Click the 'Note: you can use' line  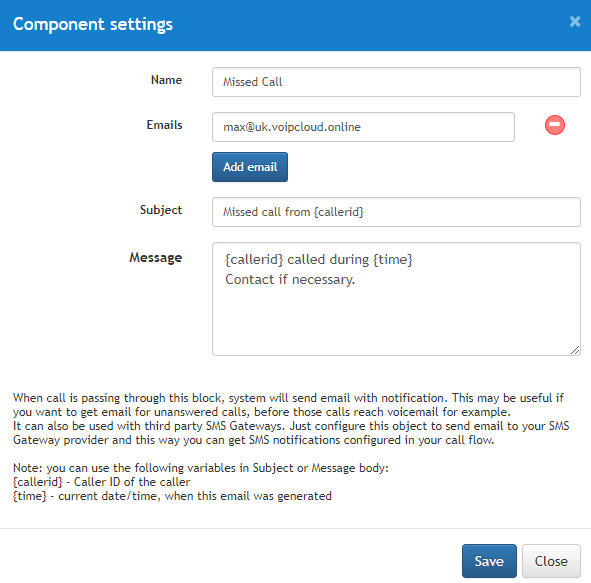click(x=201, y=468)
